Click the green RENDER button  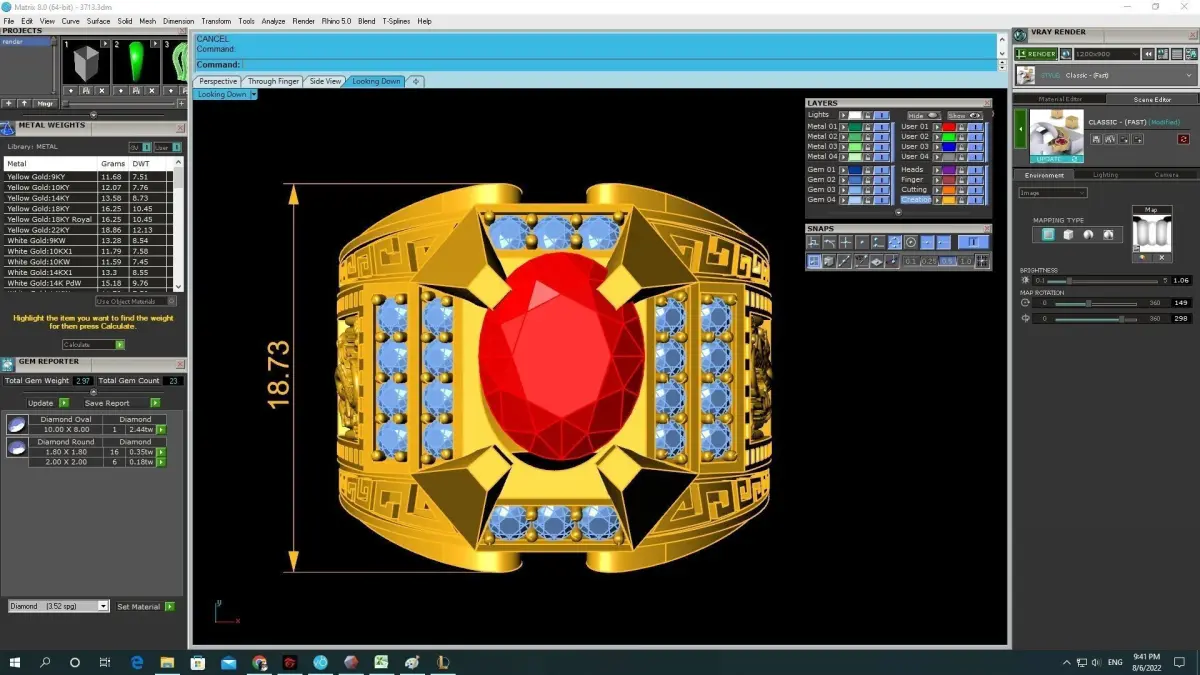coord(1037,54)
